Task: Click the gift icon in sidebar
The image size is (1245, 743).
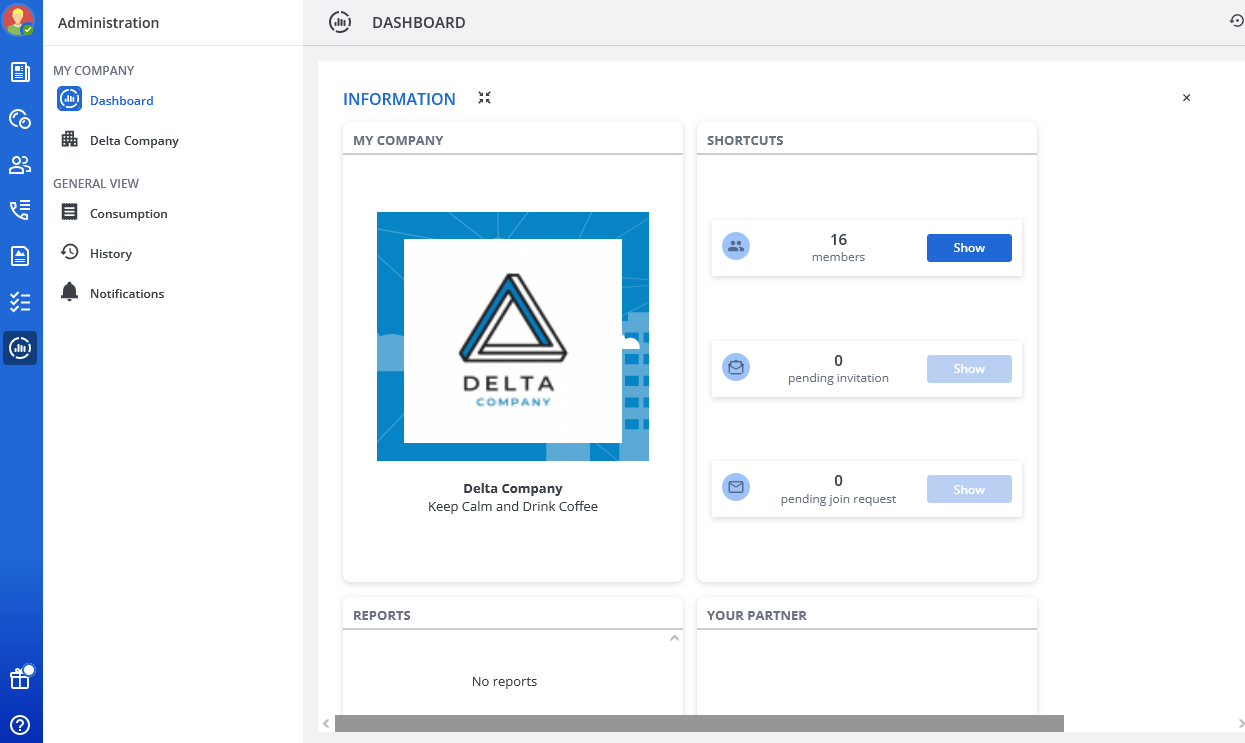Action: click(20, 679)
